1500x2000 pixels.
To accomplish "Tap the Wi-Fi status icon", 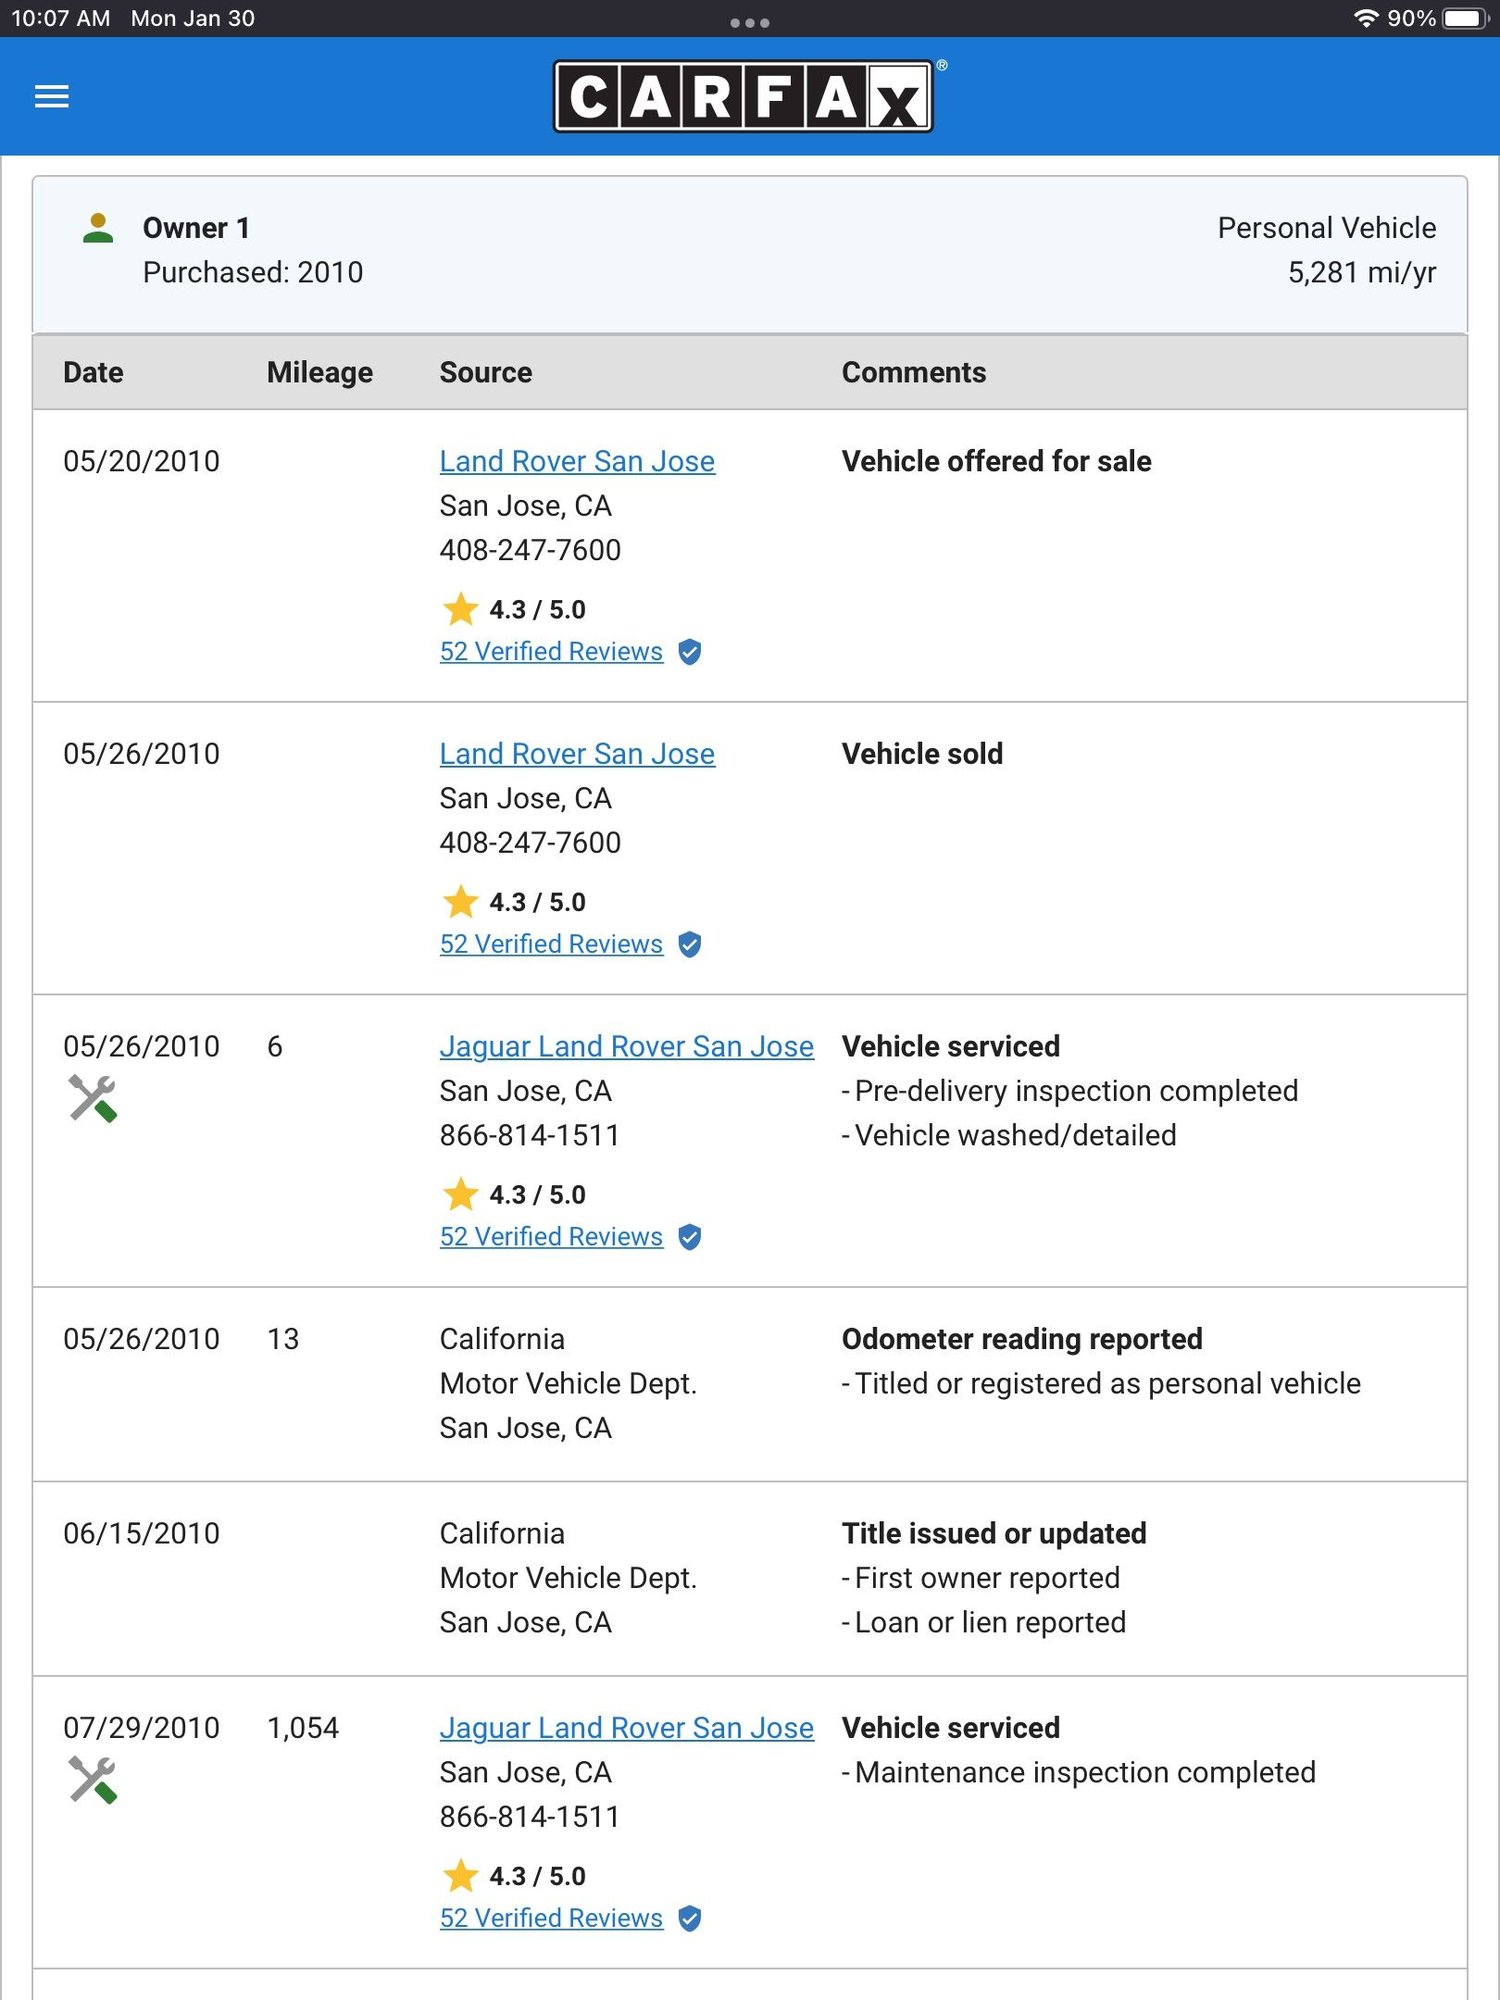I will 1366,18.
